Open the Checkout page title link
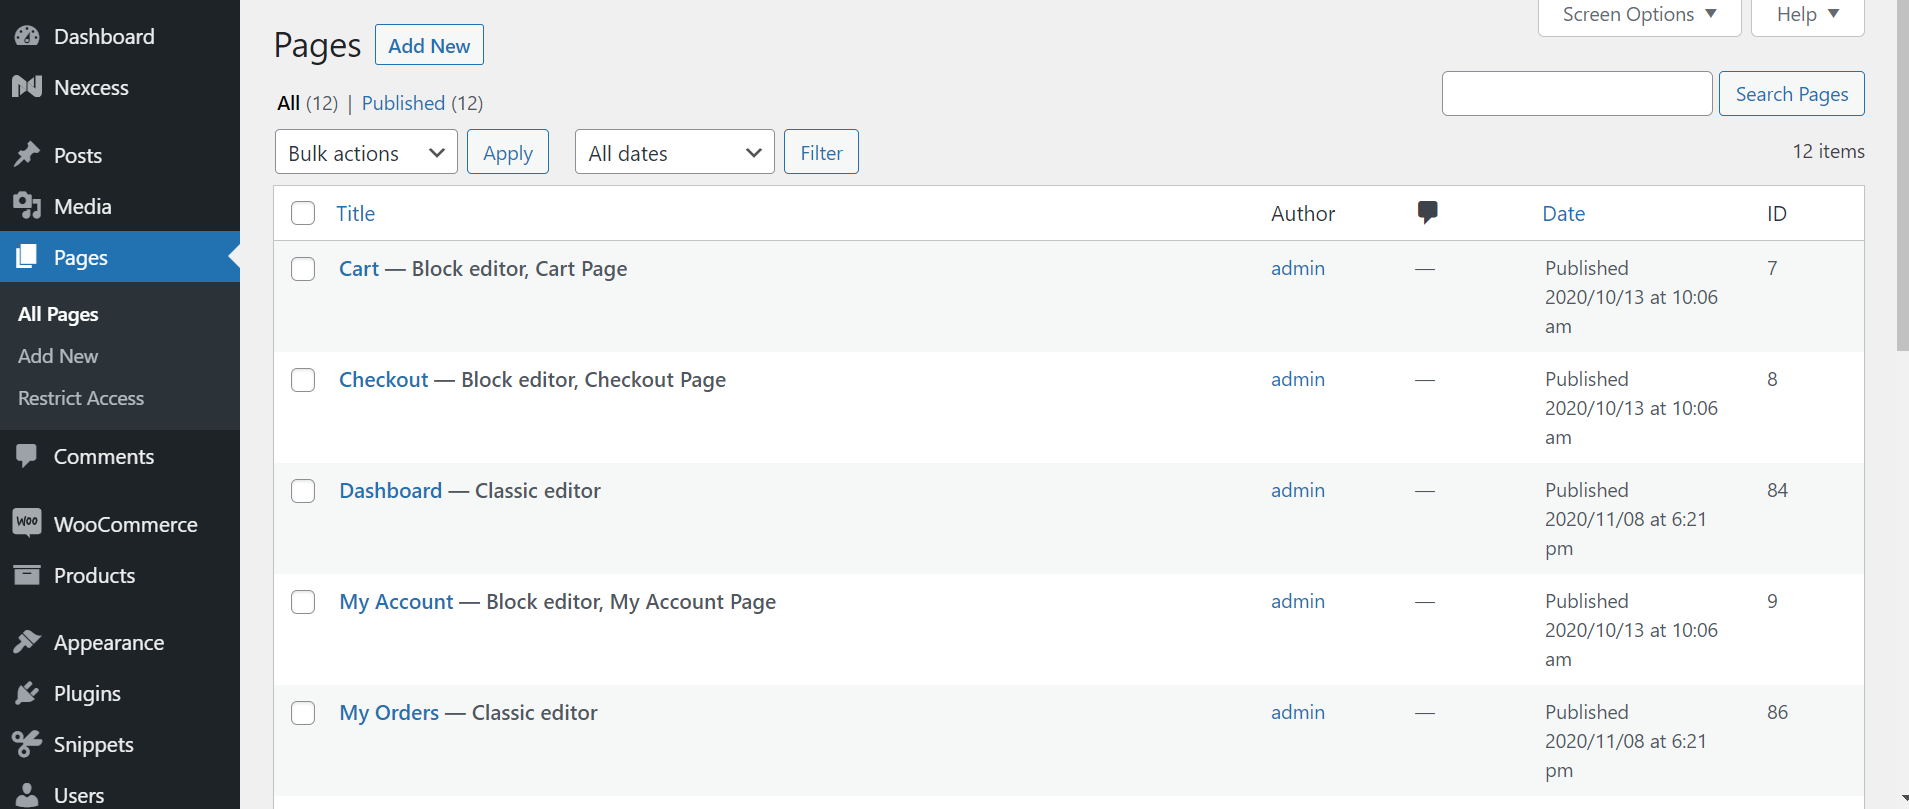 (x=383, y=380)
